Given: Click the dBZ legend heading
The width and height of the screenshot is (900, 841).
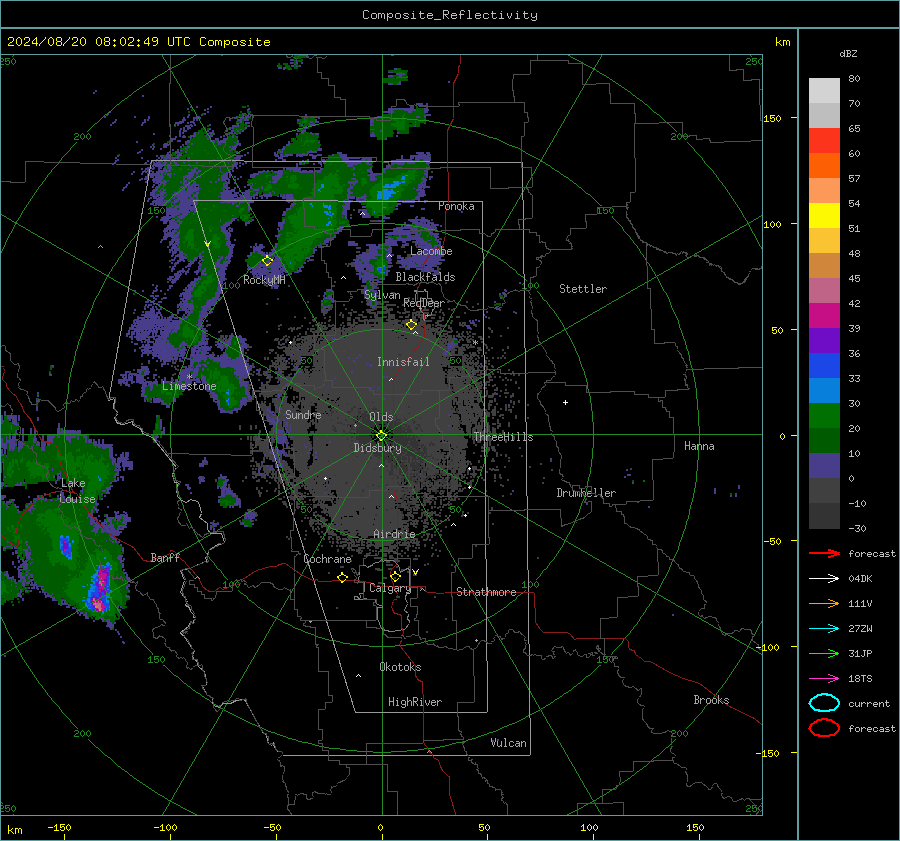Looking at the screenshot, I should [848, 53].
